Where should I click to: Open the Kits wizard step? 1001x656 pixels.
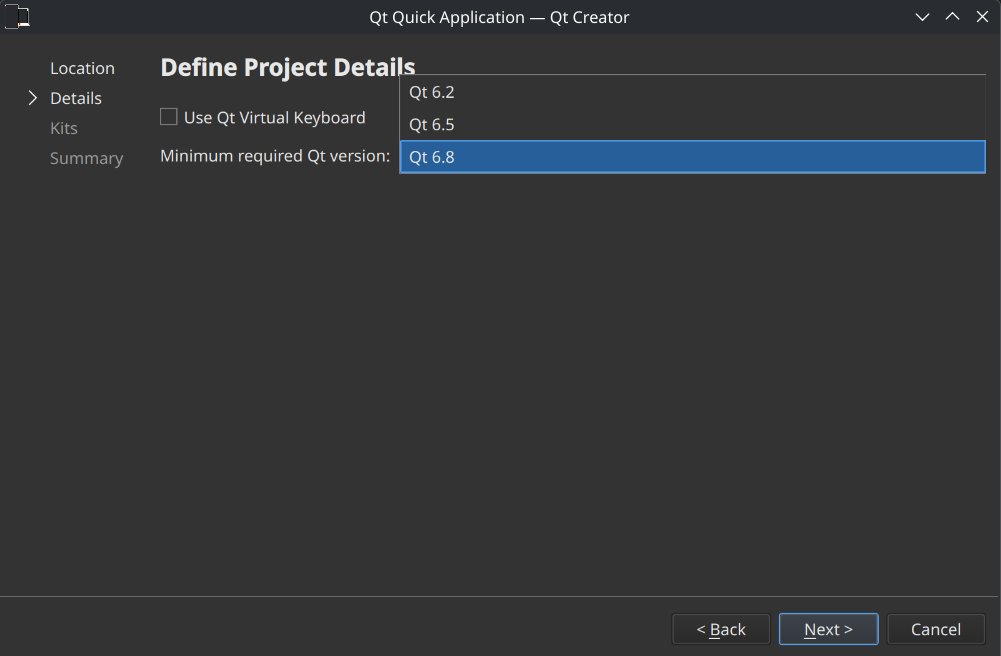(x=64, y=128)
